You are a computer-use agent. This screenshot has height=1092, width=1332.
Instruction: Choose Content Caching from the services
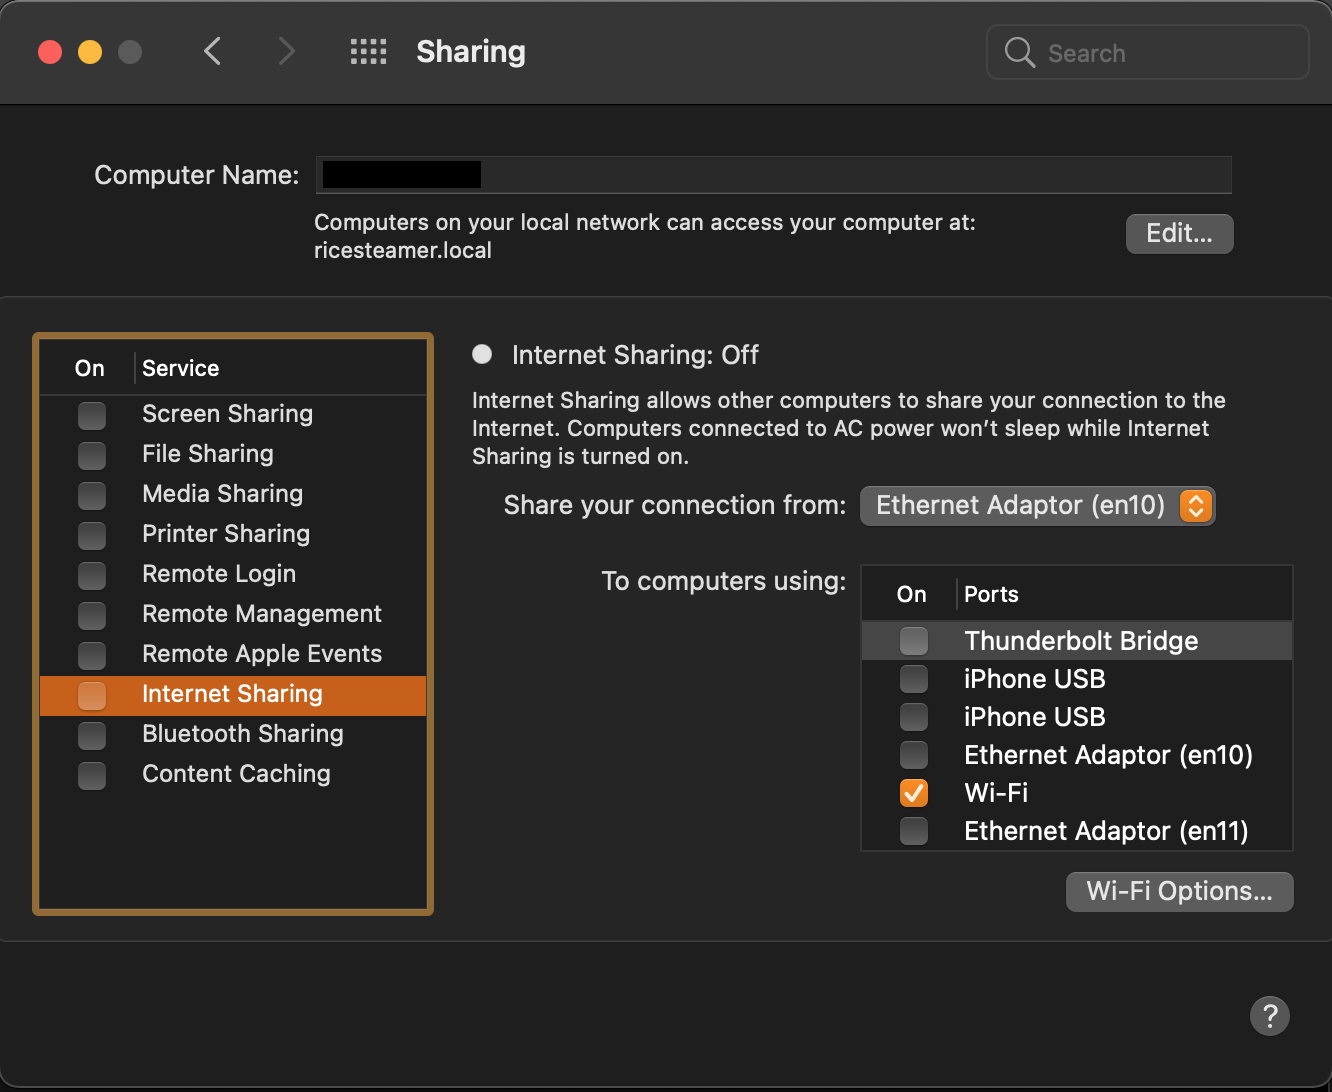236,774
